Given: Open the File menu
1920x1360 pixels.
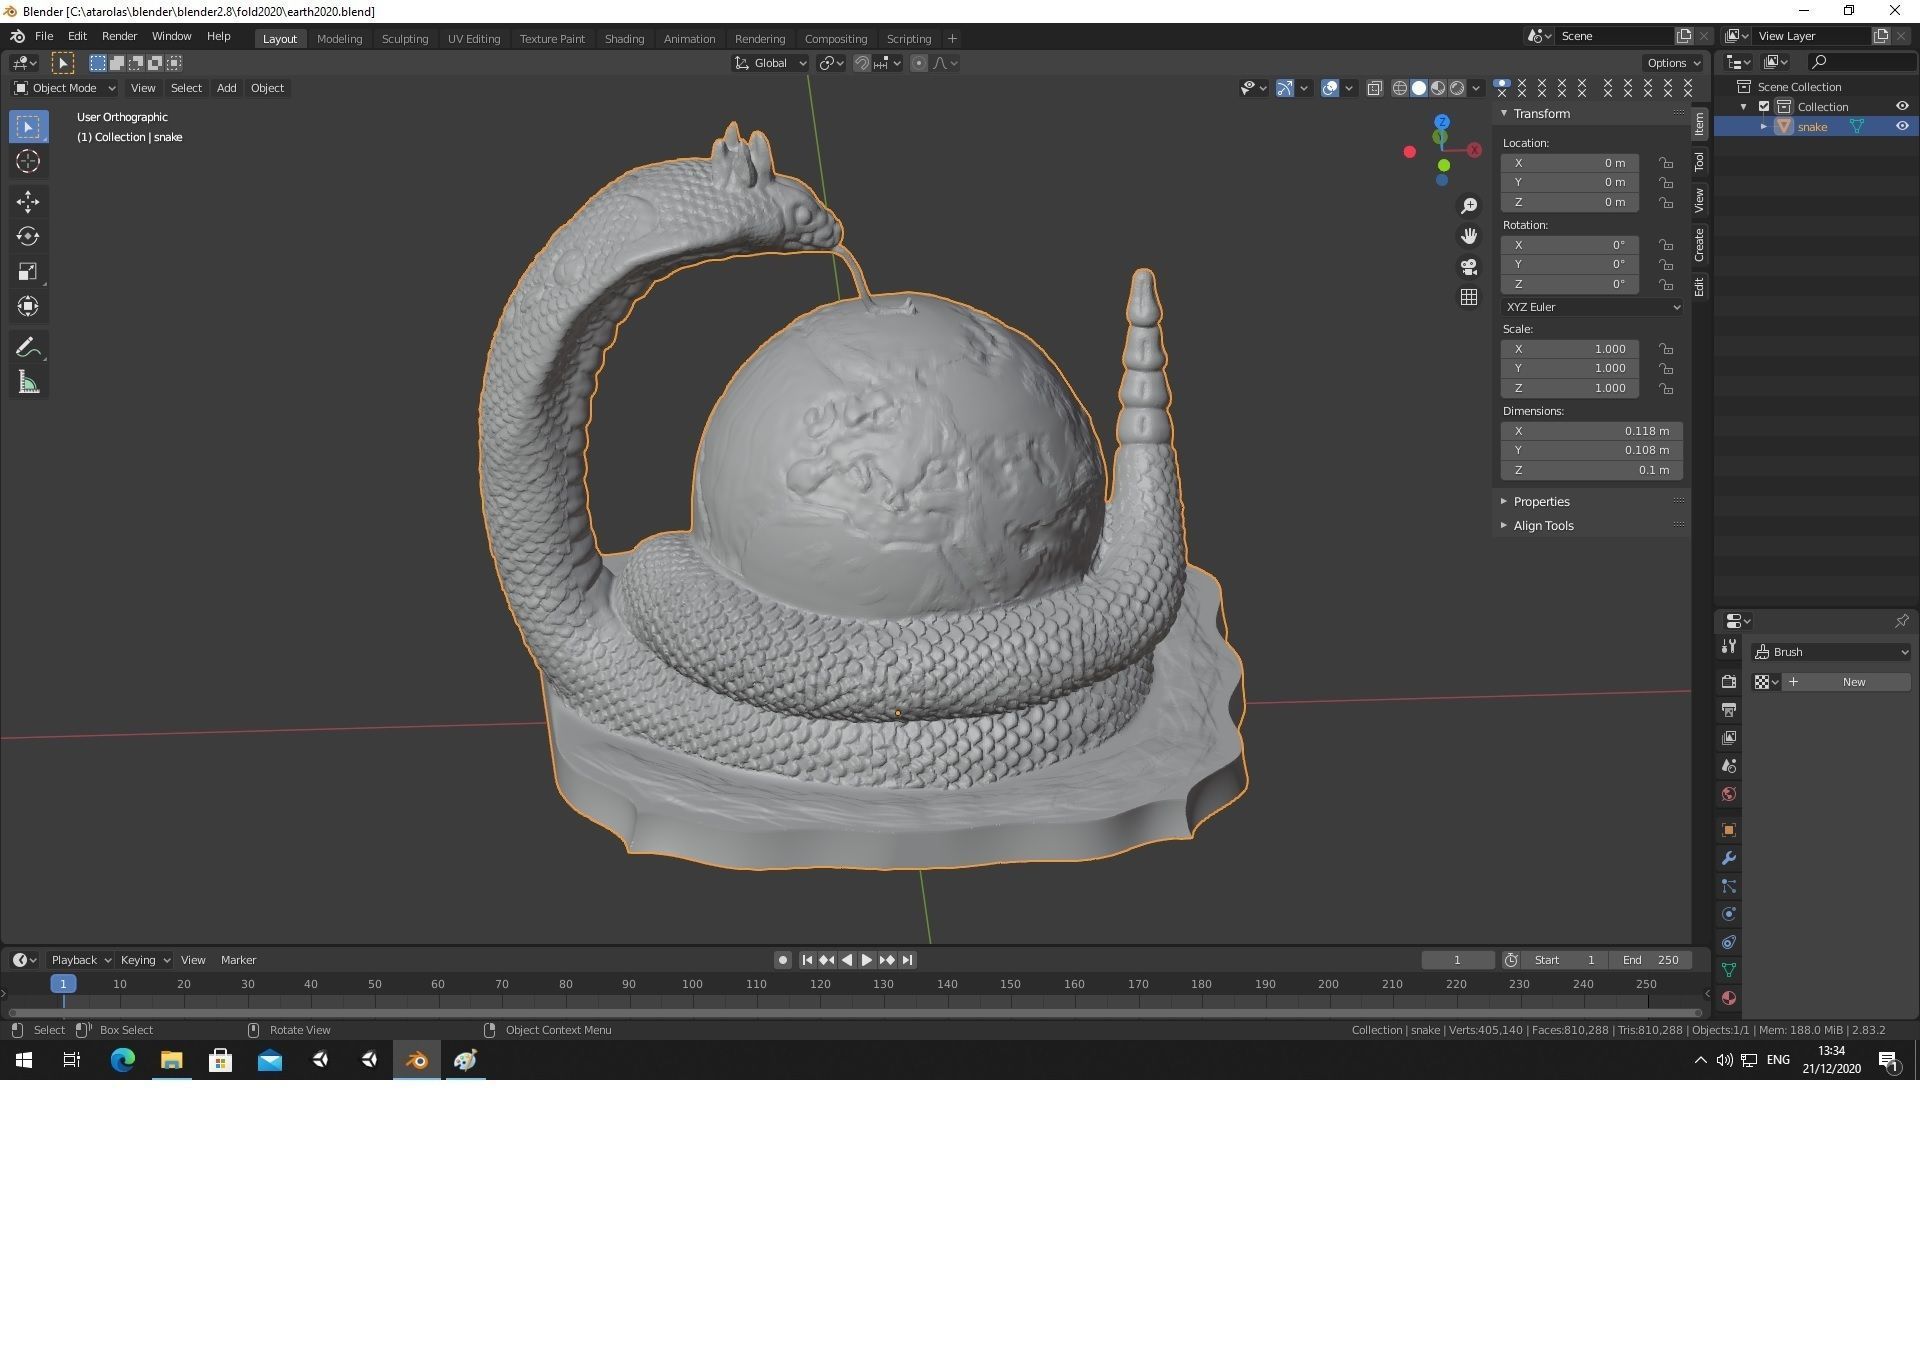Looking at the screenshot, I should coord(44,36).
